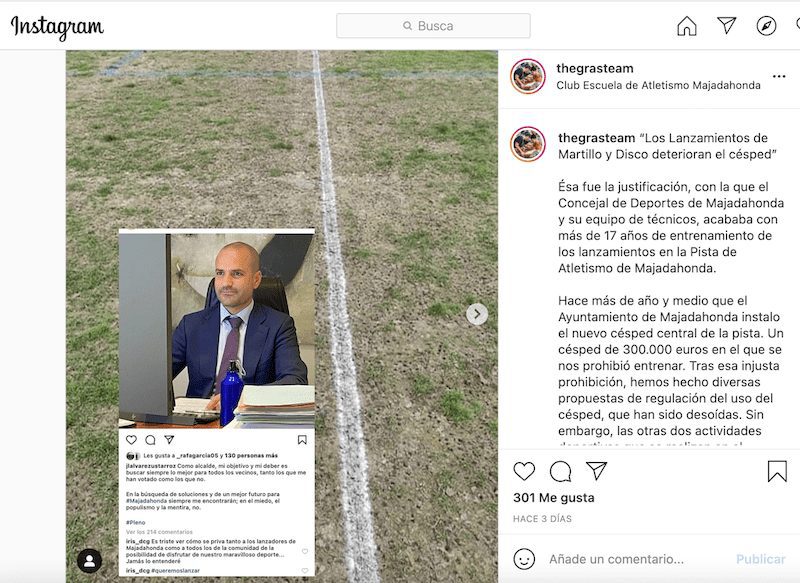Viewport: 800px width, 583px height.
Task: Open Club Escuela de Atletismo Majadahonda location
Action: point(658,85)
